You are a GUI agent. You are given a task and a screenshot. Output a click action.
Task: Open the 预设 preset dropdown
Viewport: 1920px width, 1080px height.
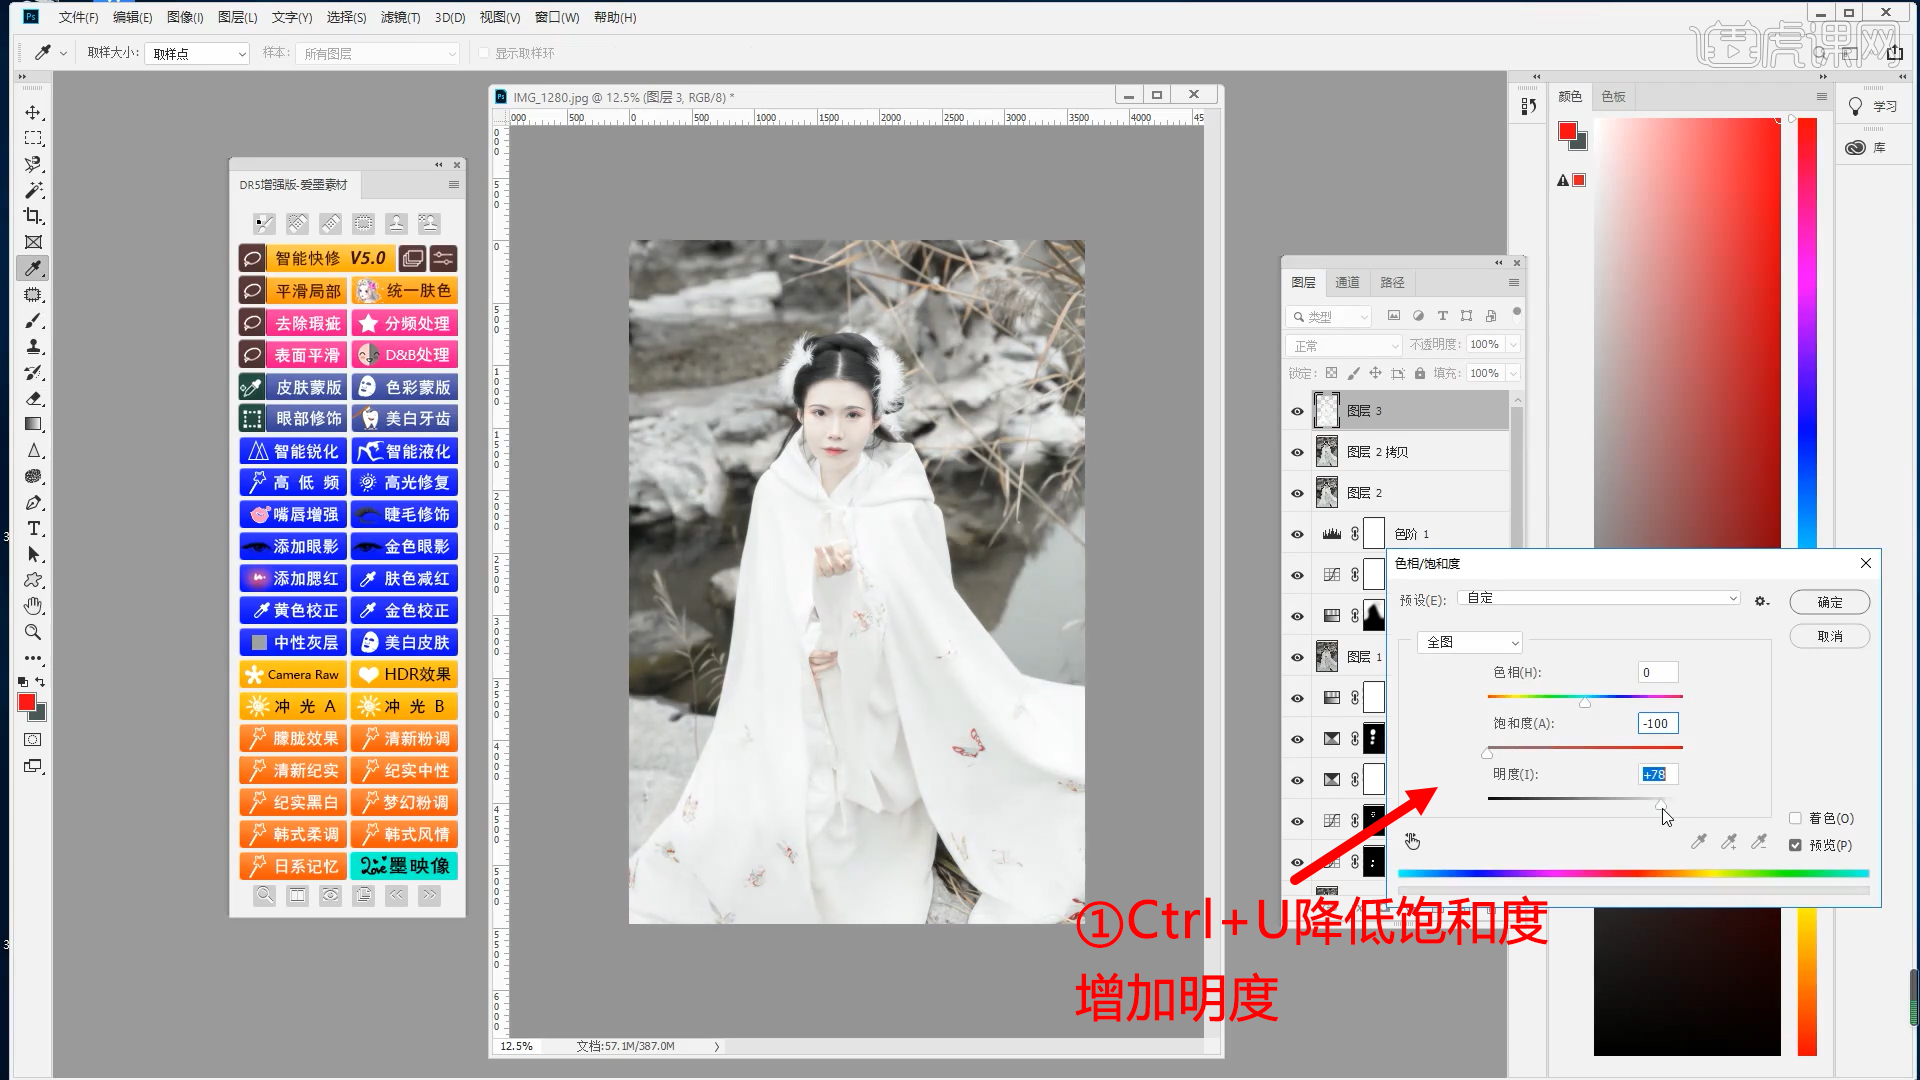pos(1598,598)
